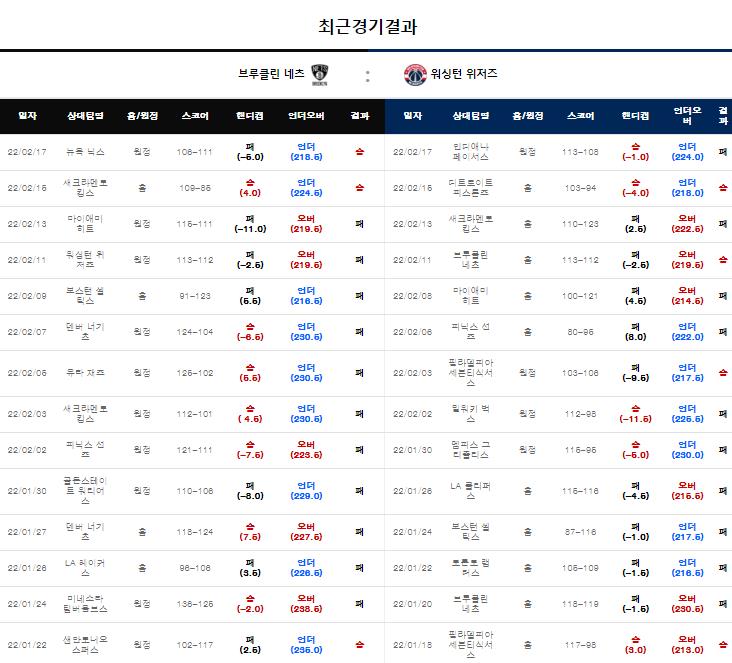The height and width of the screenshot is (663, 732).
Task: Click the 승 (-11.5) handicap cell
Action: (x=635, y=414)
